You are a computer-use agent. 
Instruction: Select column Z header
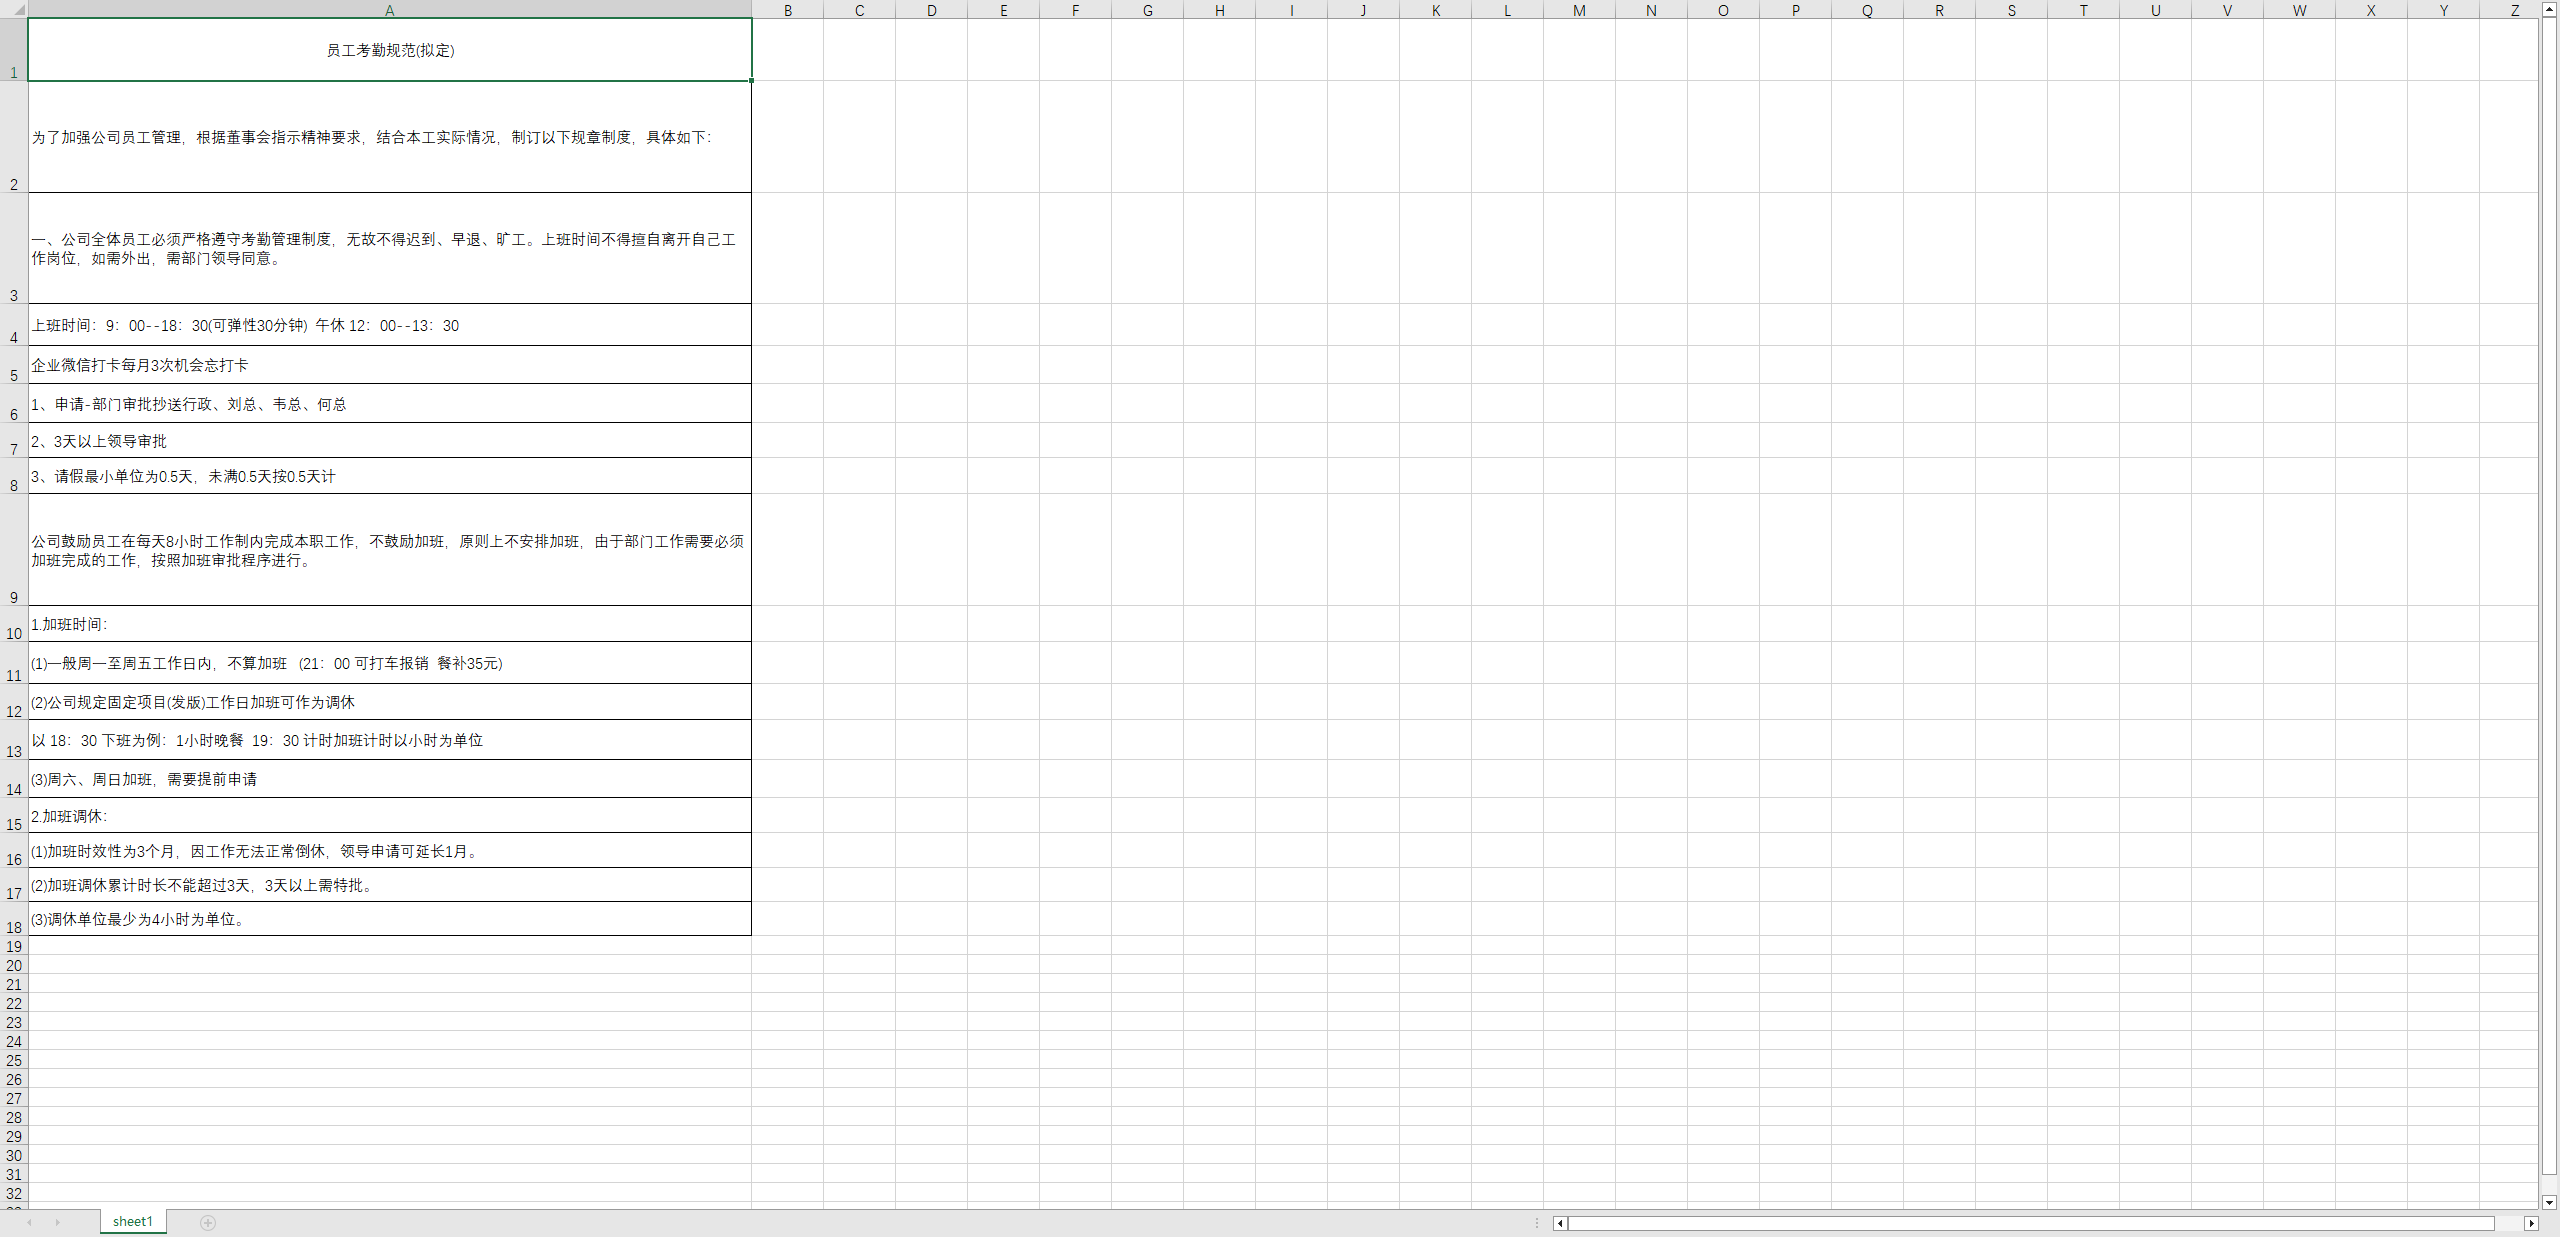(x=2514, y=10)
